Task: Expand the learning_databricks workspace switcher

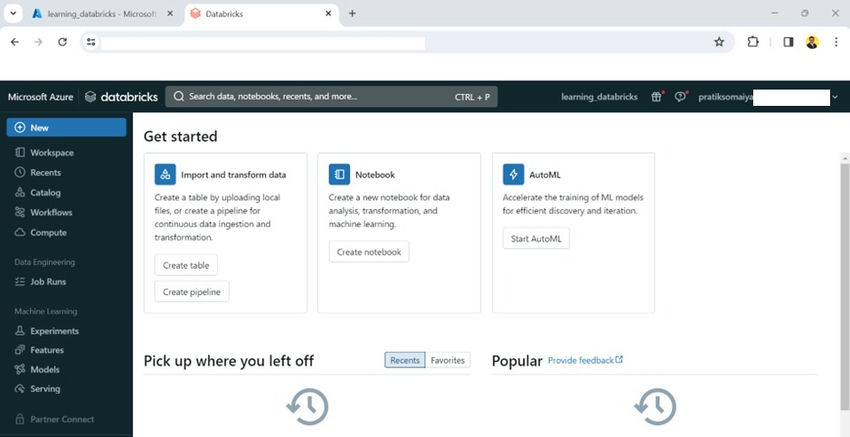Action: coord(599,97)
